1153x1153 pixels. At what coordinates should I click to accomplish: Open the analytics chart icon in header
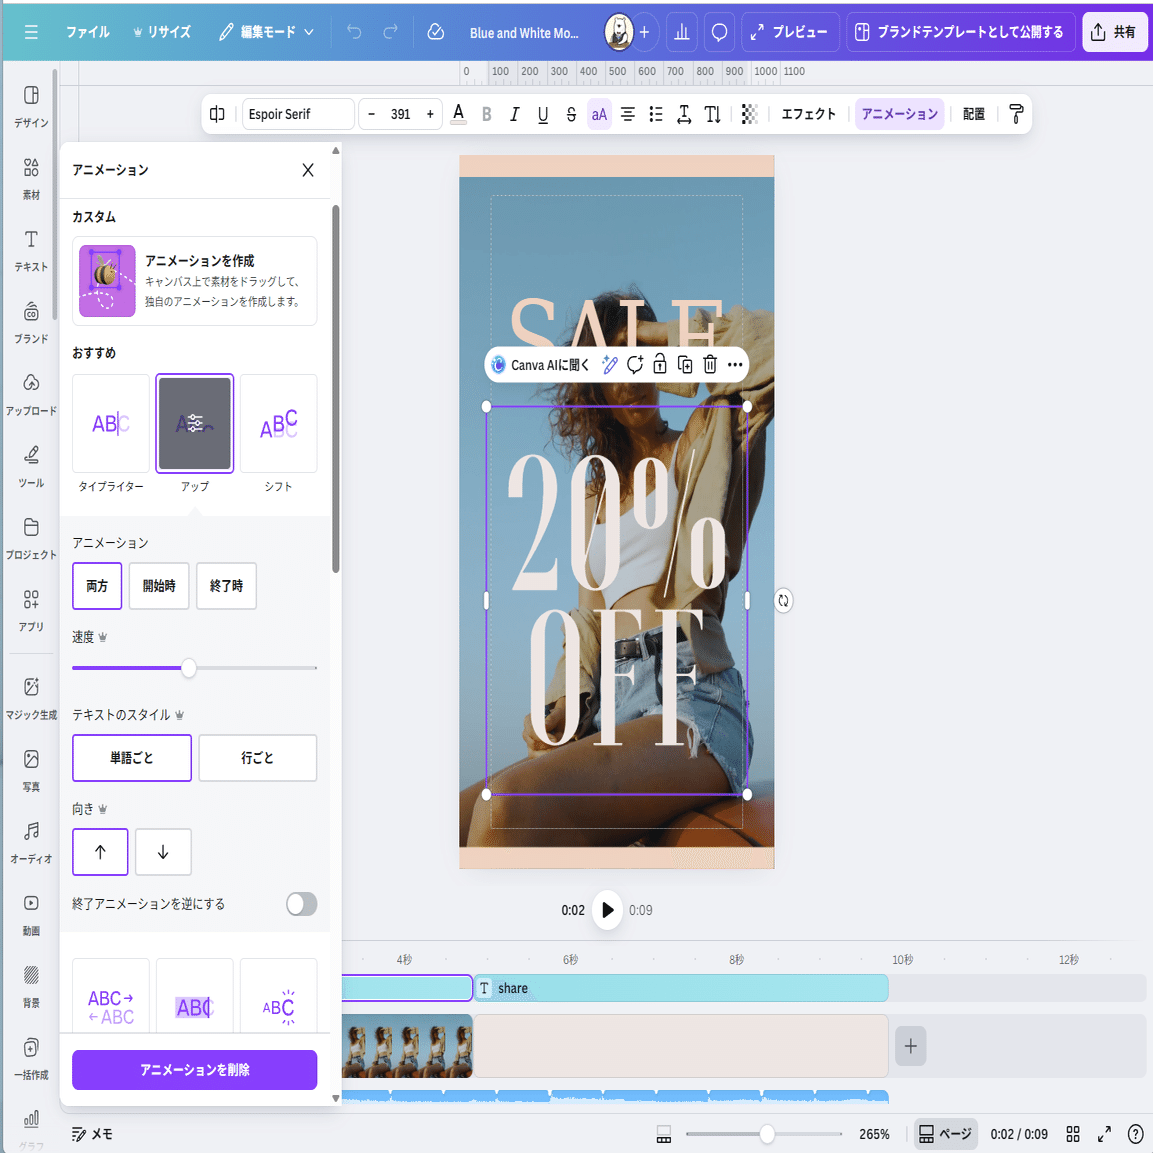pos(682,32)
